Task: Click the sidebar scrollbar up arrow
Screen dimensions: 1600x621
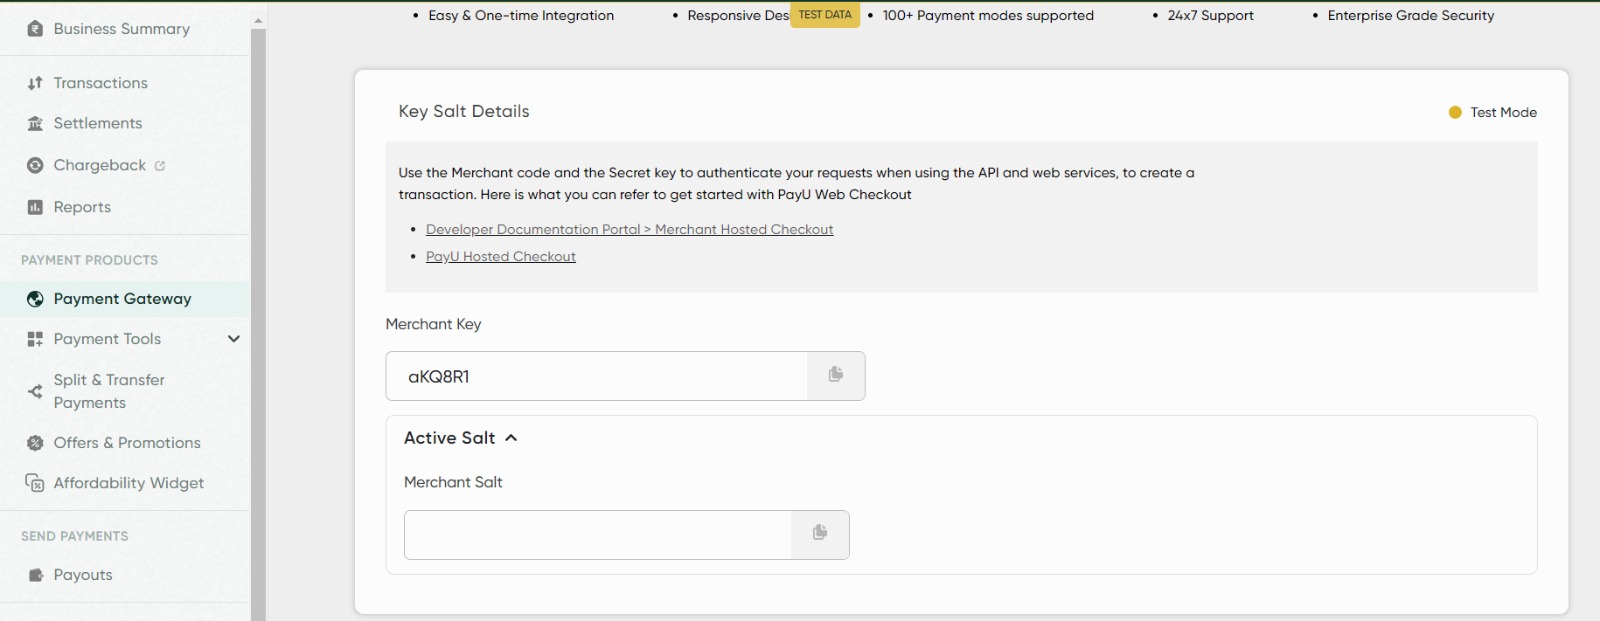Action: click(258, 20)
